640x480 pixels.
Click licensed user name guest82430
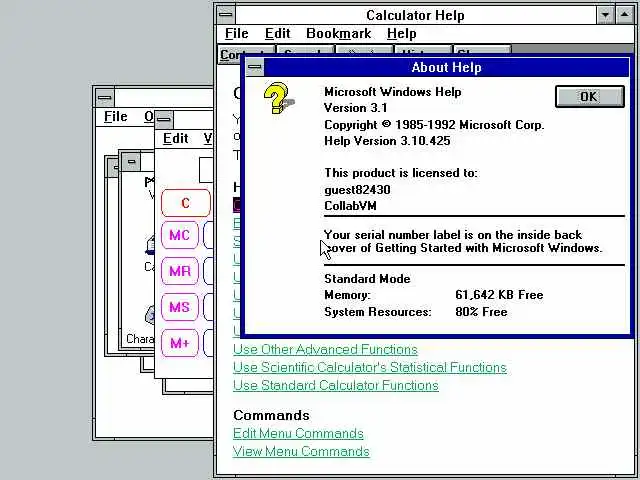click(358, 190)
